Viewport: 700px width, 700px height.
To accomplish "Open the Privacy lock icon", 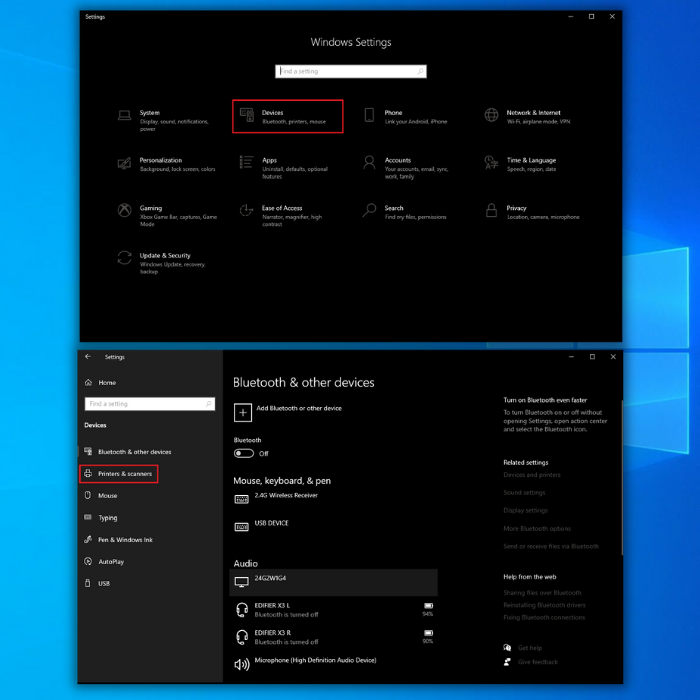I will point(491,210).
